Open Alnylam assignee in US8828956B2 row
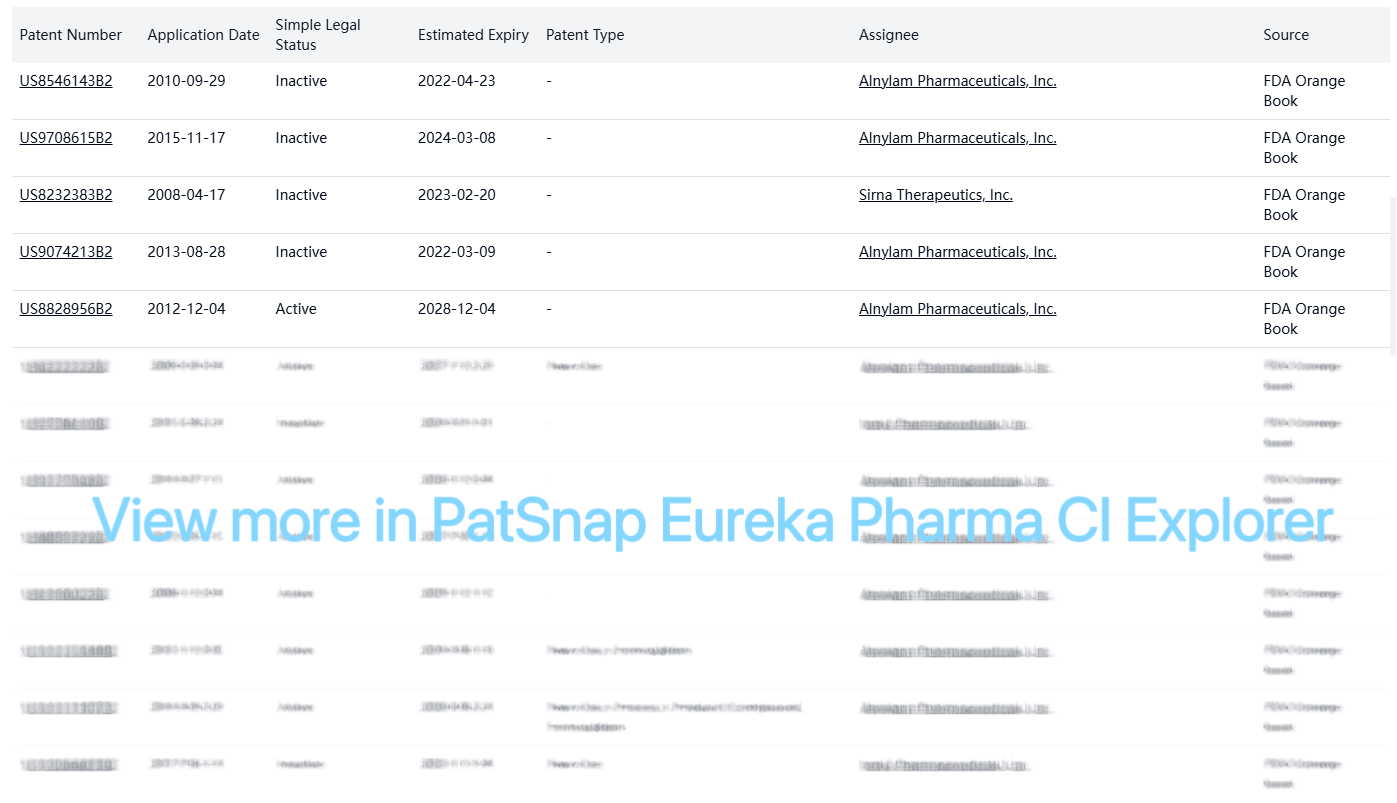 tap(957, 309)
